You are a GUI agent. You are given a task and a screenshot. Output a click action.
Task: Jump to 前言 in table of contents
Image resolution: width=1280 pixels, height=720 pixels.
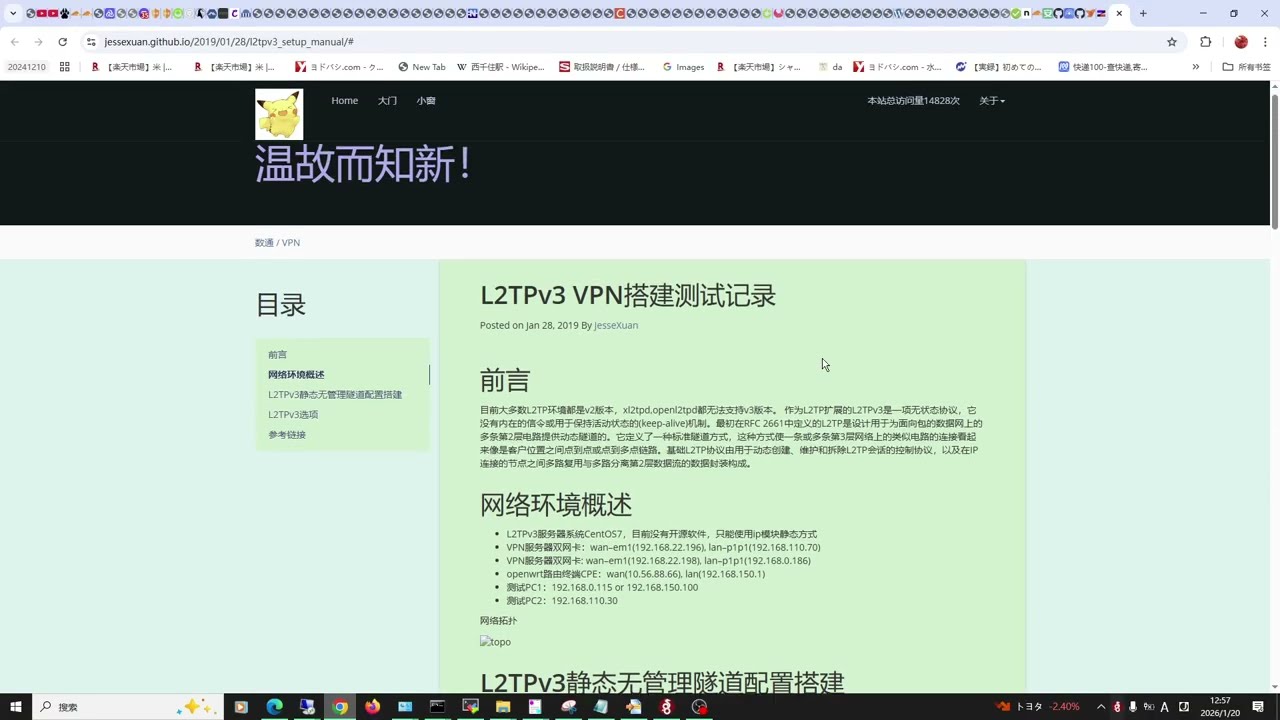(277, 355)
